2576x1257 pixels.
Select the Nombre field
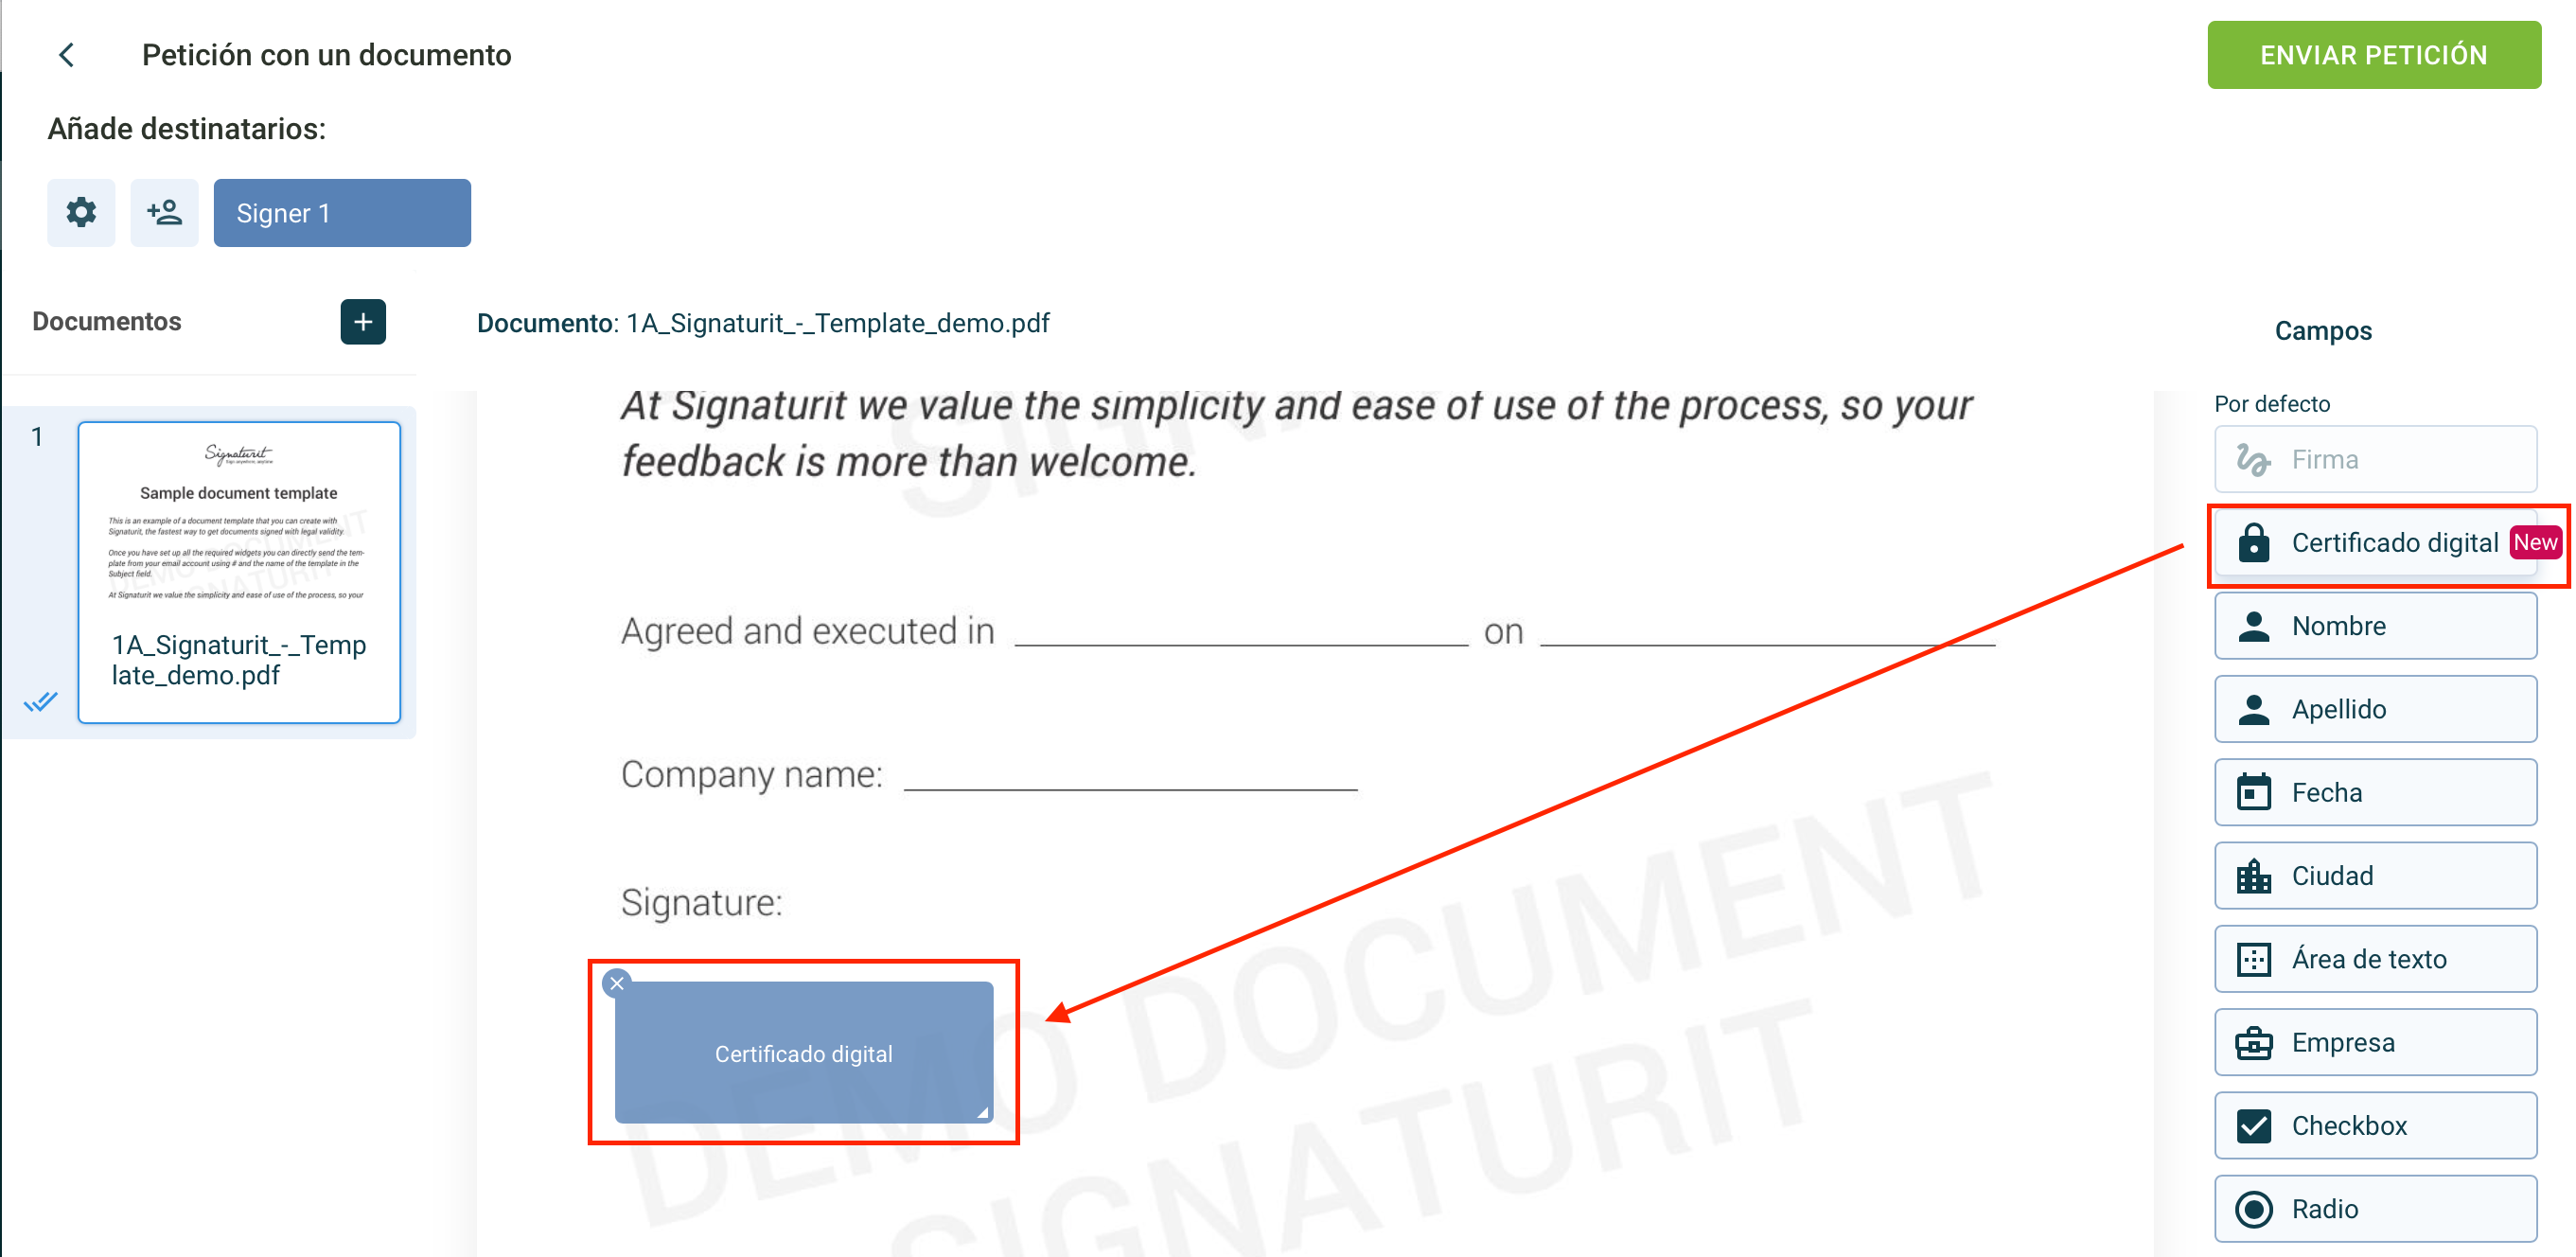(2375, 625)
